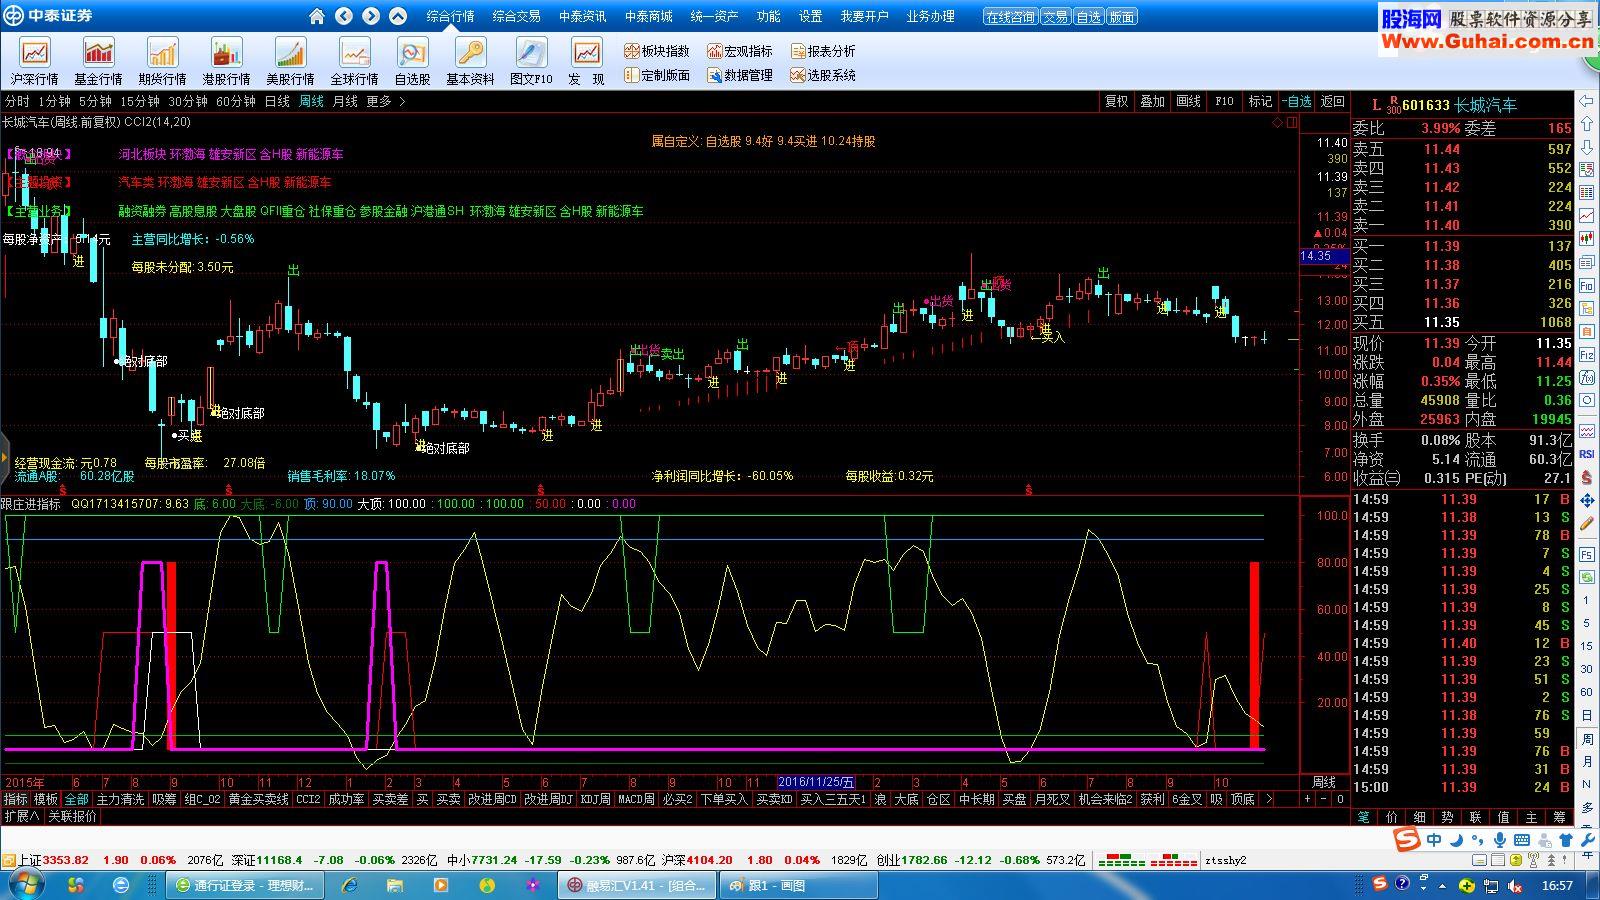Open candlestick chart icon in right sidebar

[x=1587, y=239]
